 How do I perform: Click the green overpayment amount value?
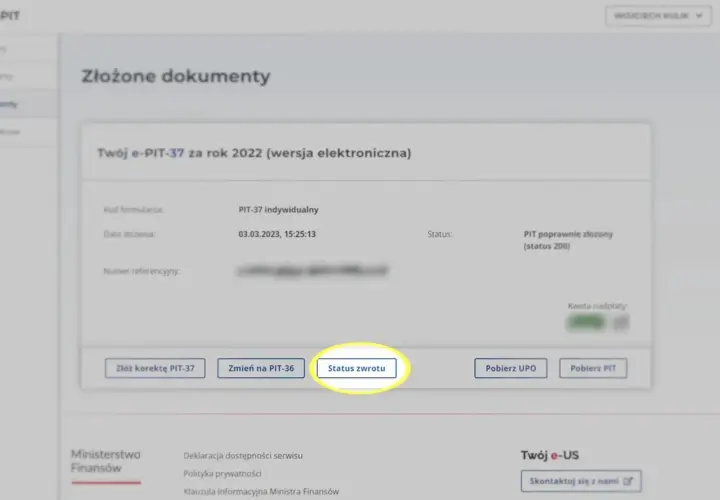coord(587,322)
